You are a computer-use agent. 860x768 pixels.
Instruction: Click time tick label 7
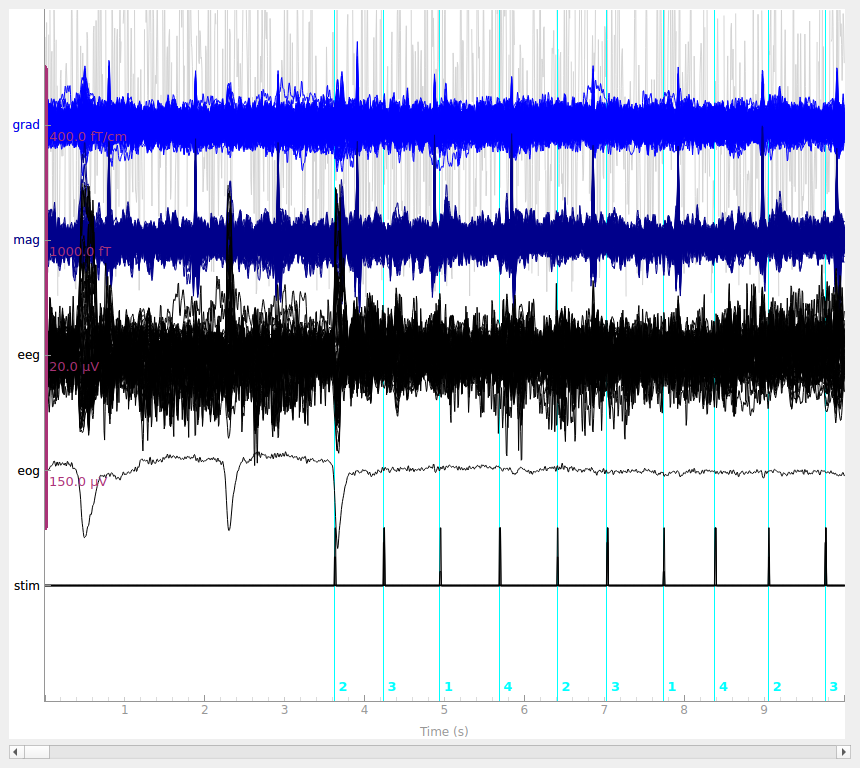coord(604,710)
